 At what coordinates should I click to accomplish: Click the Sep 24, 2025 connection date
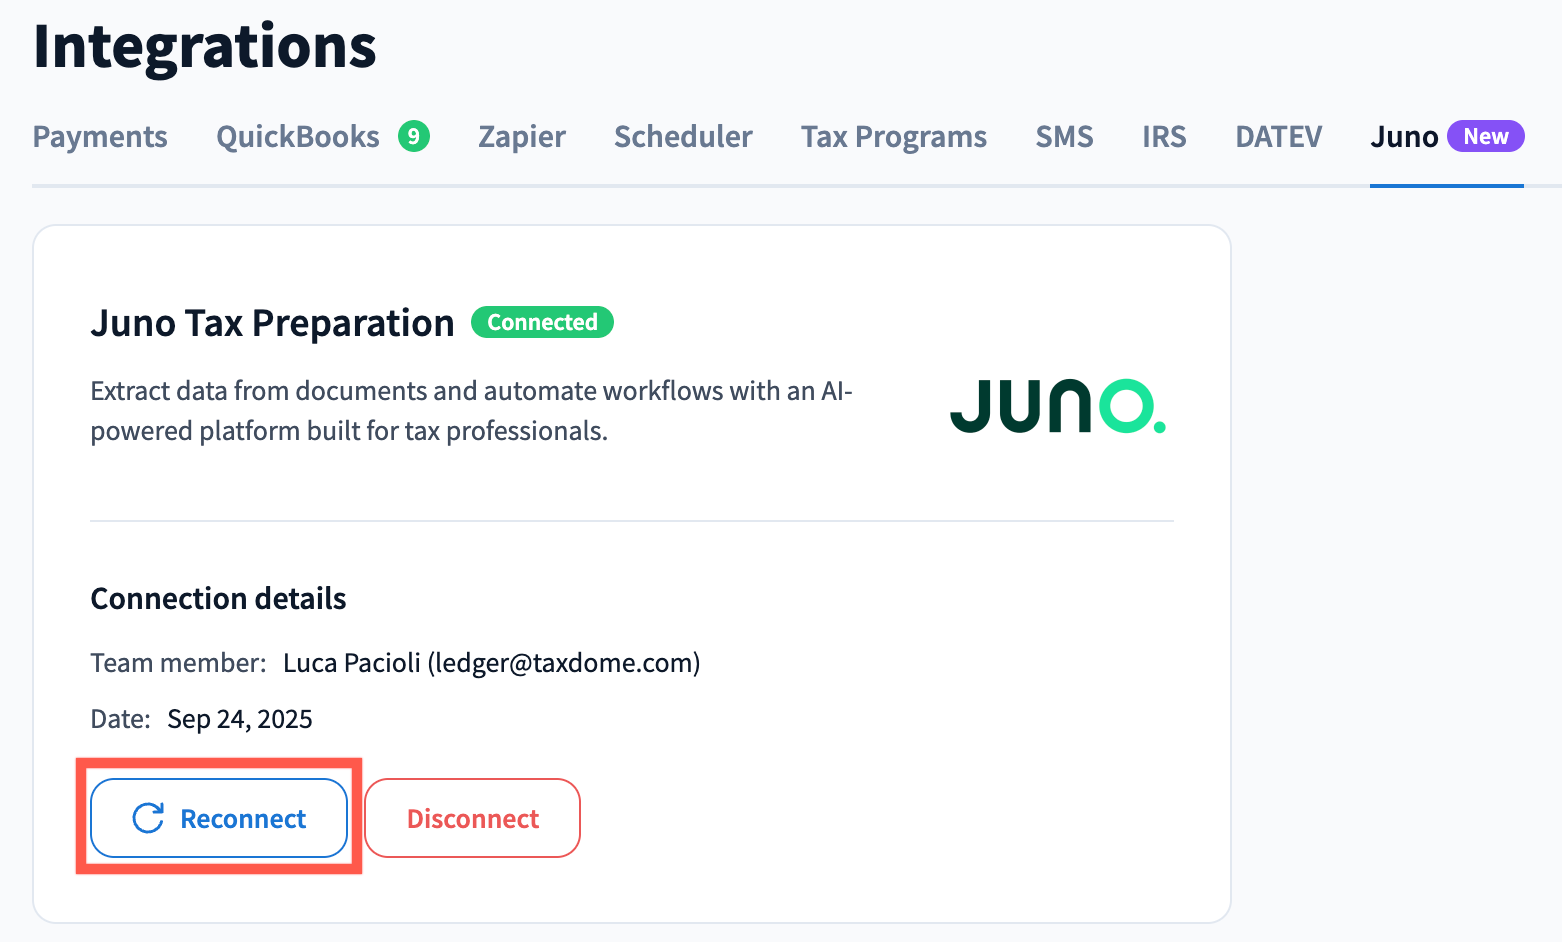coord(240,719)
